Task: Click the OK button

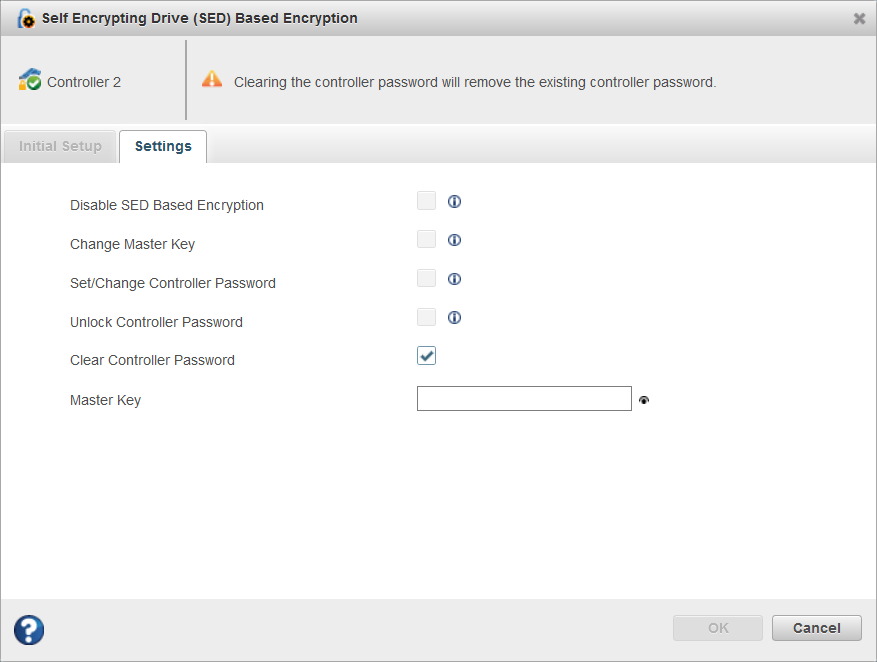Action: click(717, 628)
